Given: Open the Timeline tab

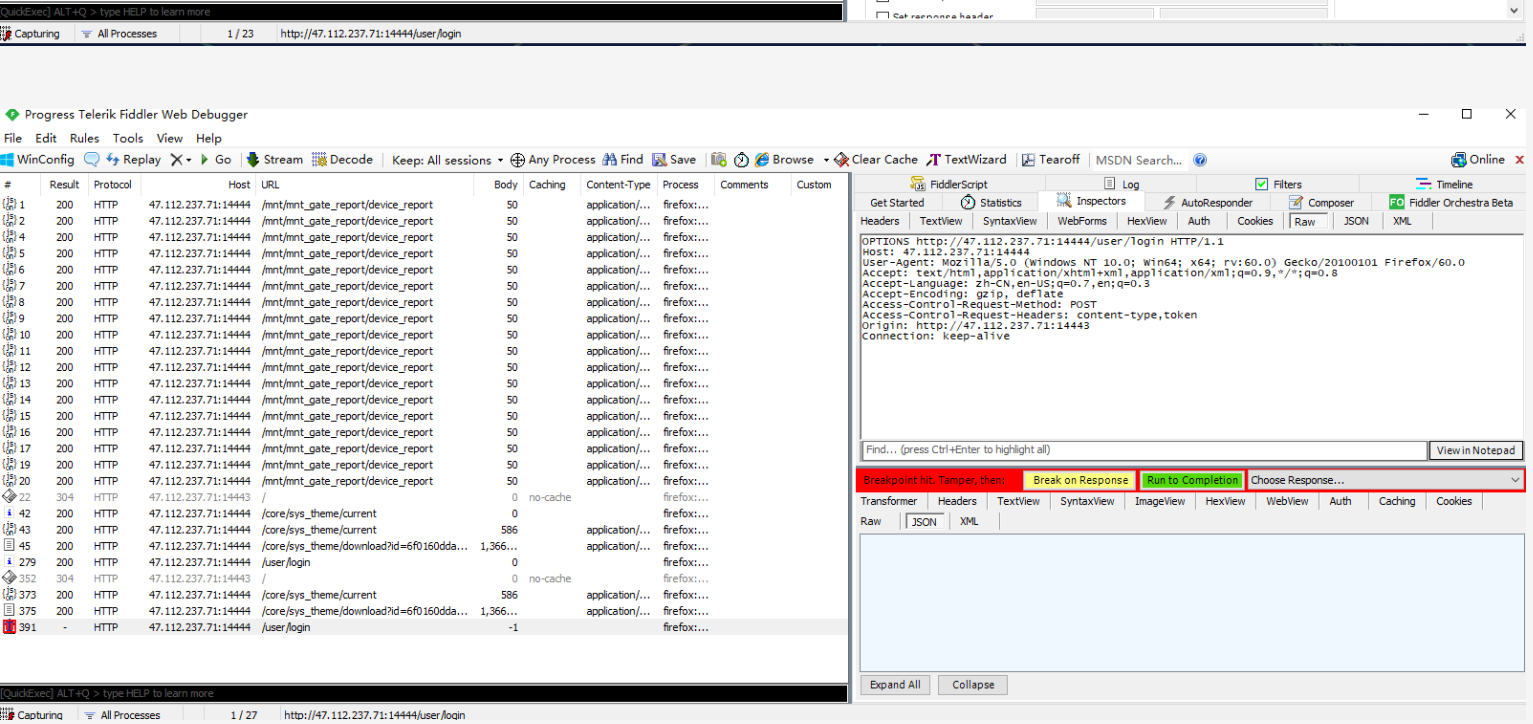Looking at the screenshot, I should (x=1444, y=184).
